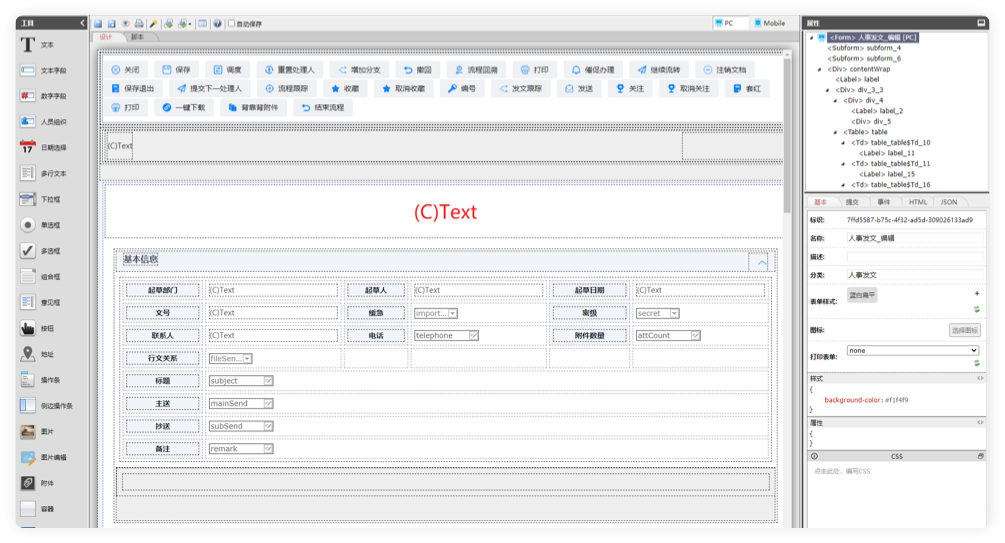This screenshot has height=543, width=1005.
Task: Open the 打印表单 none dropdown
Action: (x=913, y=351)
